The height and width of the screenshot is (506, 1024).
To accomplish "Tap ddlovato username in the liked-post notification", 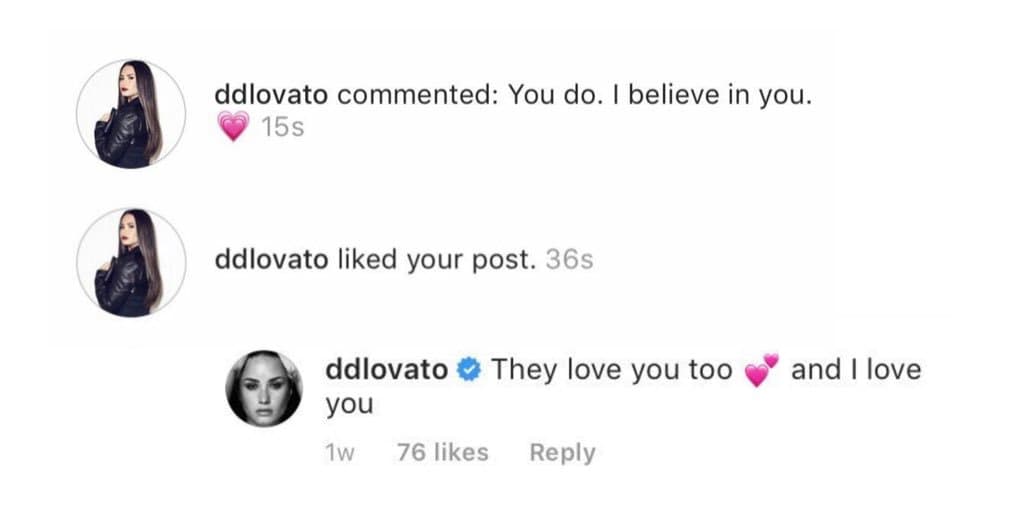I will 271,260.
